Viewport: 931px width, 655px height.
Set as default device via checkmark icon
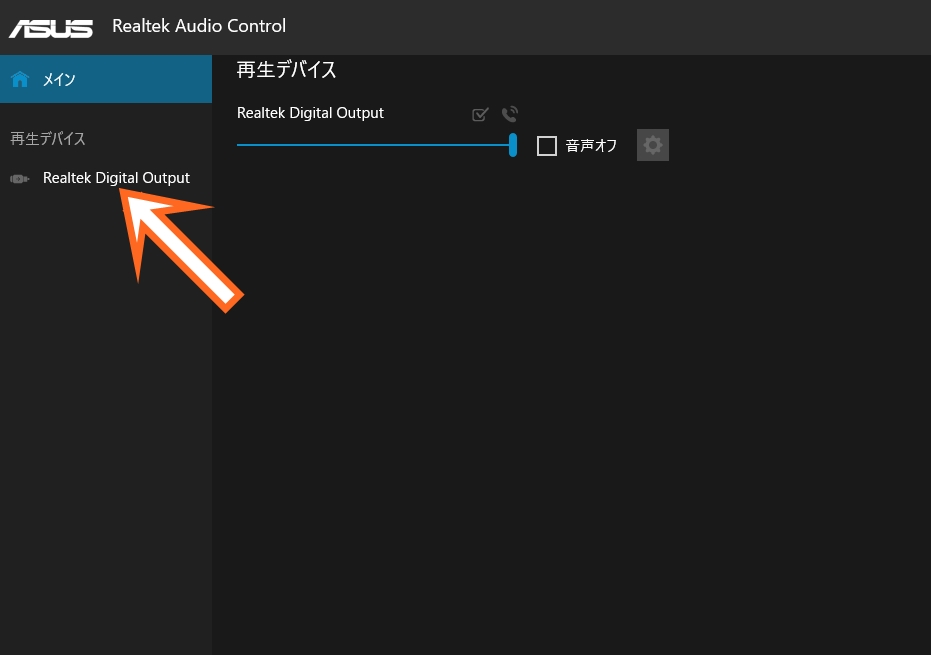pyautogui.click(x=480, y=115)
